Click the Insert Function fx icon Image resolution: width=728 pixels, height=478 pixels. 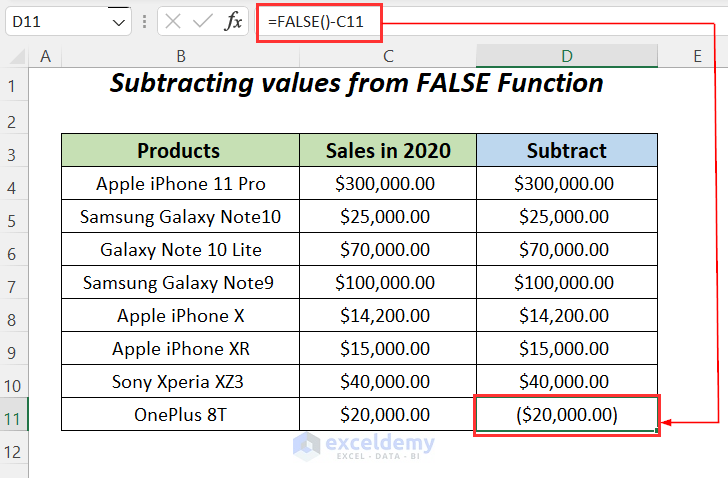(x=232, y=21)
